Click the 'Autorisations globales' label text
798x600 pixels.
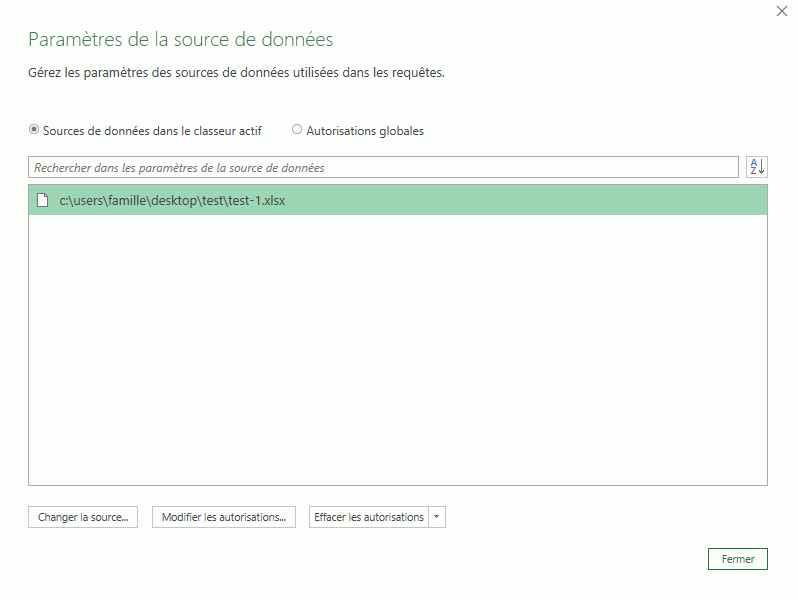(x=365, y=131)
